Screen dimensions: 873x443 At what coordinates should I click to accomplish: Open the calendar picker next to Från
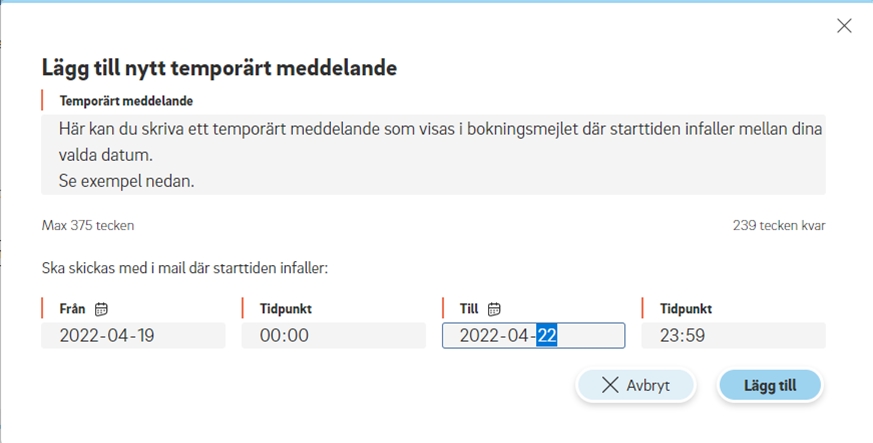click(x=101, y=309)
